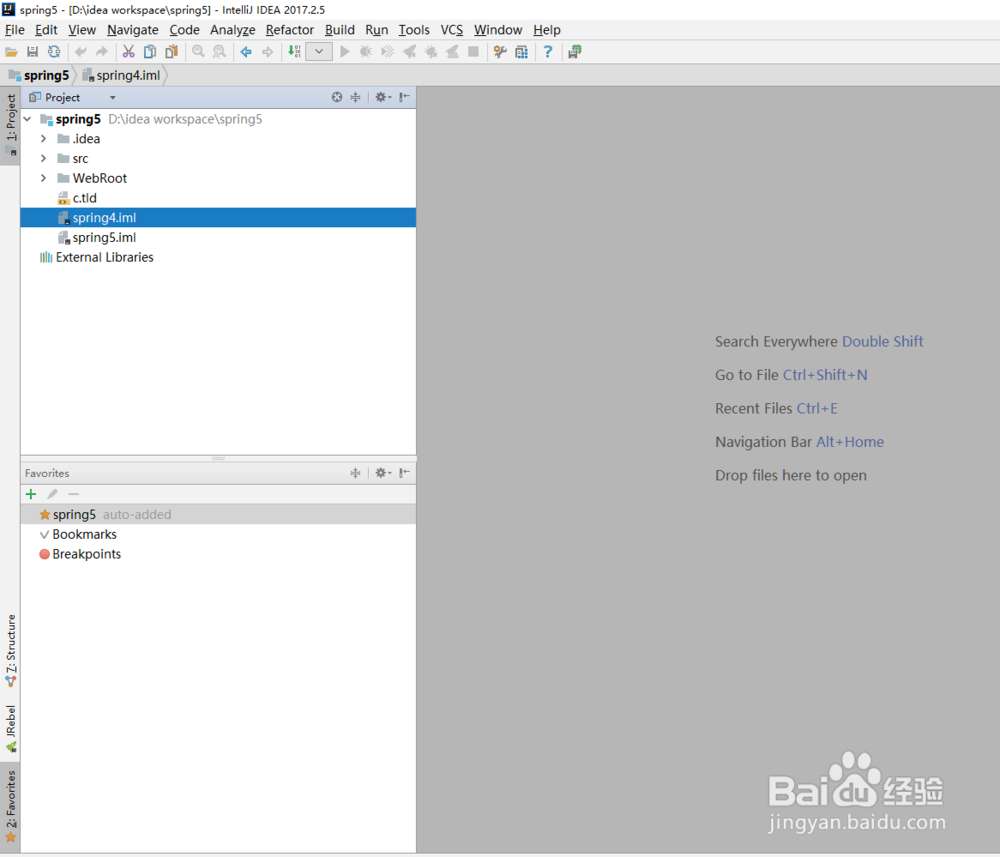Collapse the spring5 root node

click(x=27, y=119)
